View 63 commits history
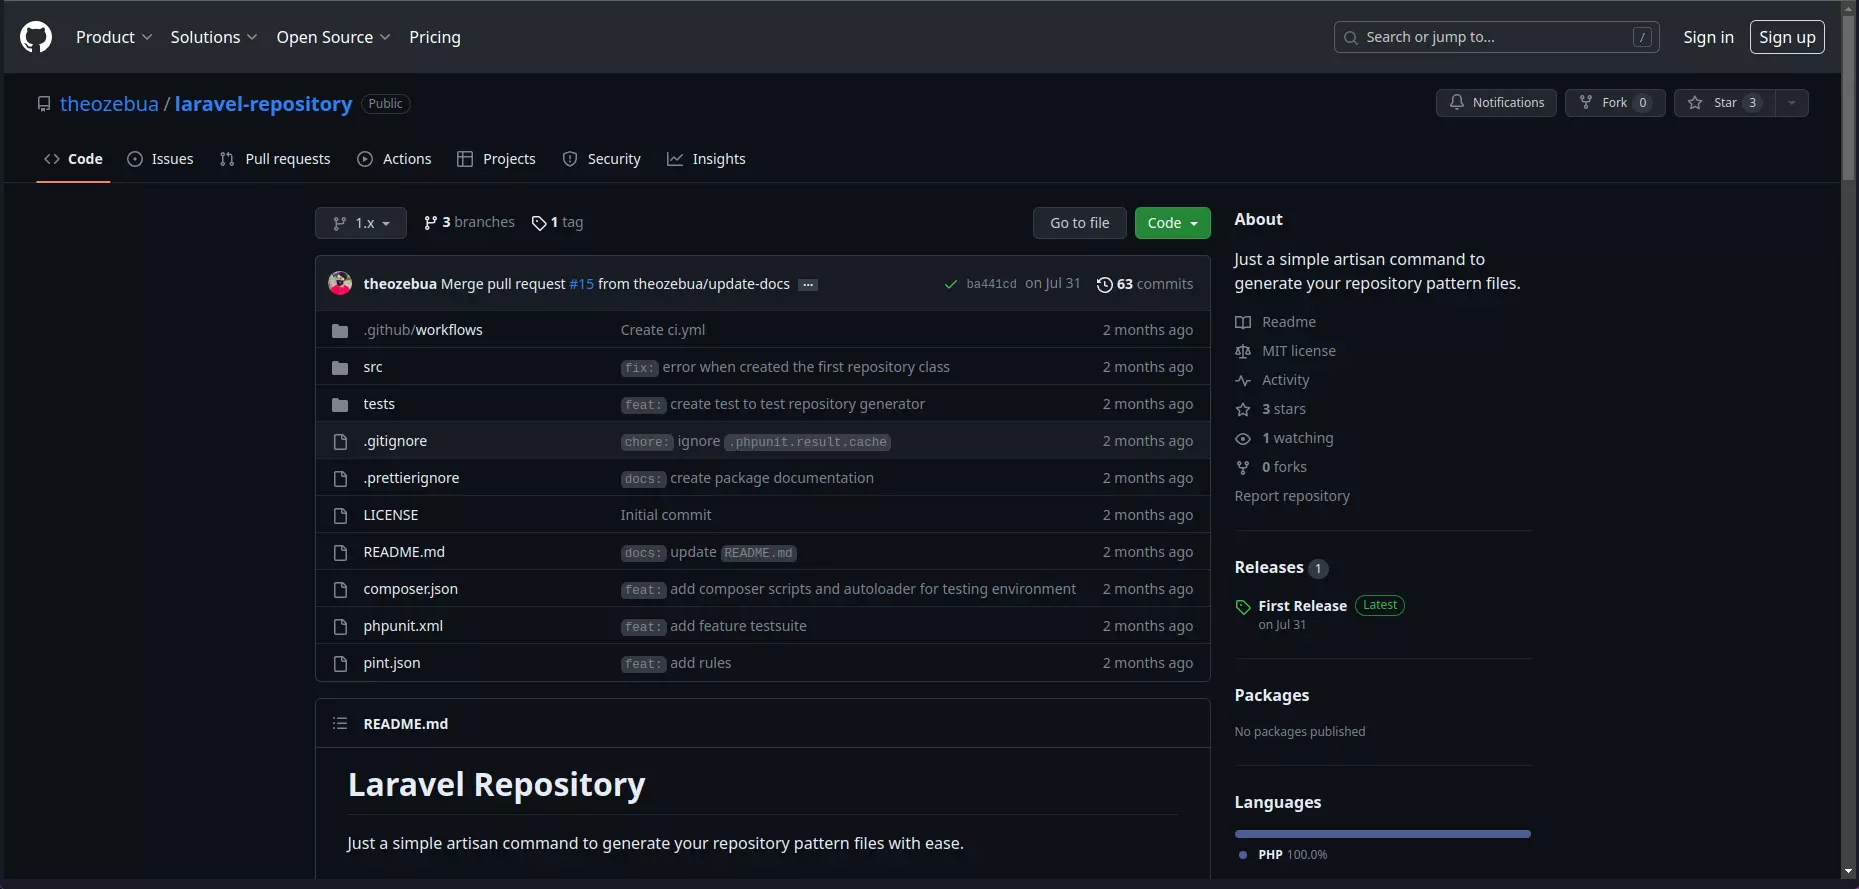 (x=1145, y=284)
